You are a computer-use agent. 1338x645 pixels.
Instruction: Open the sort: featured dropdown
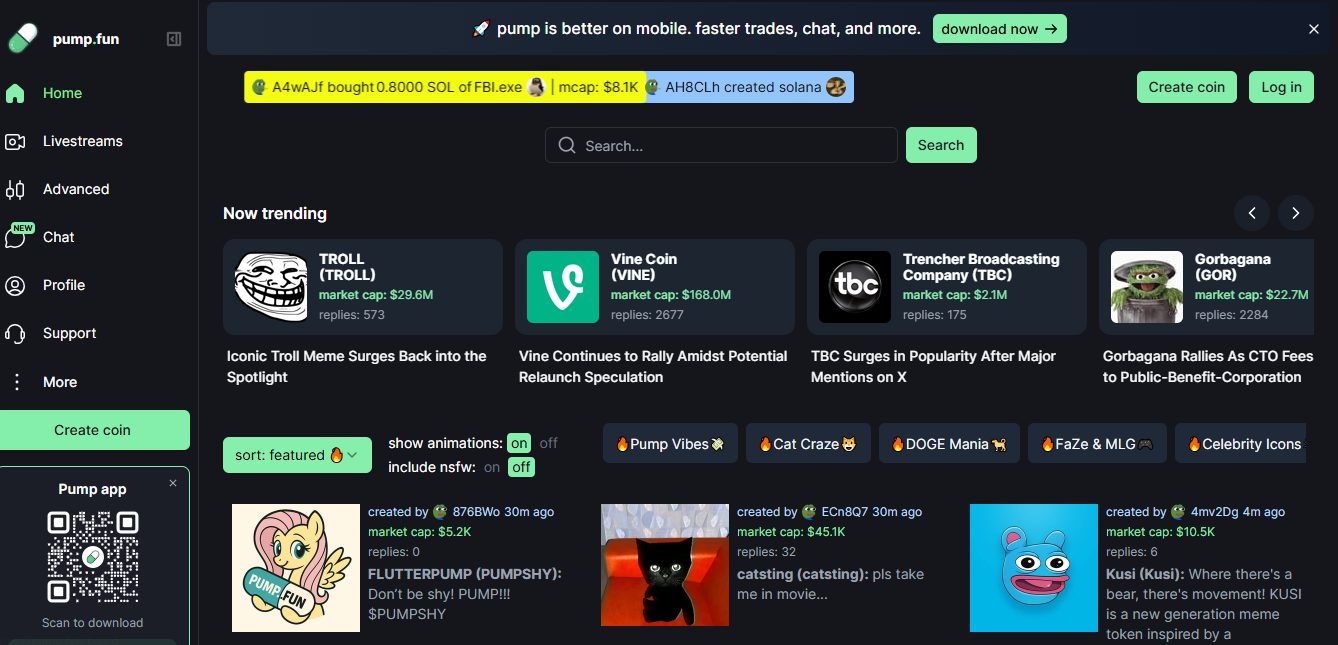pos(297,455)
